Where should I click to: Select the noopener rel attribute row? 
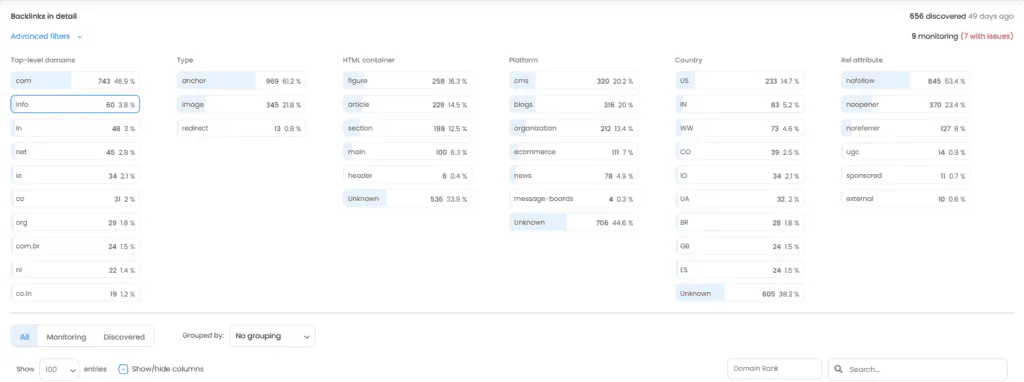905,104
